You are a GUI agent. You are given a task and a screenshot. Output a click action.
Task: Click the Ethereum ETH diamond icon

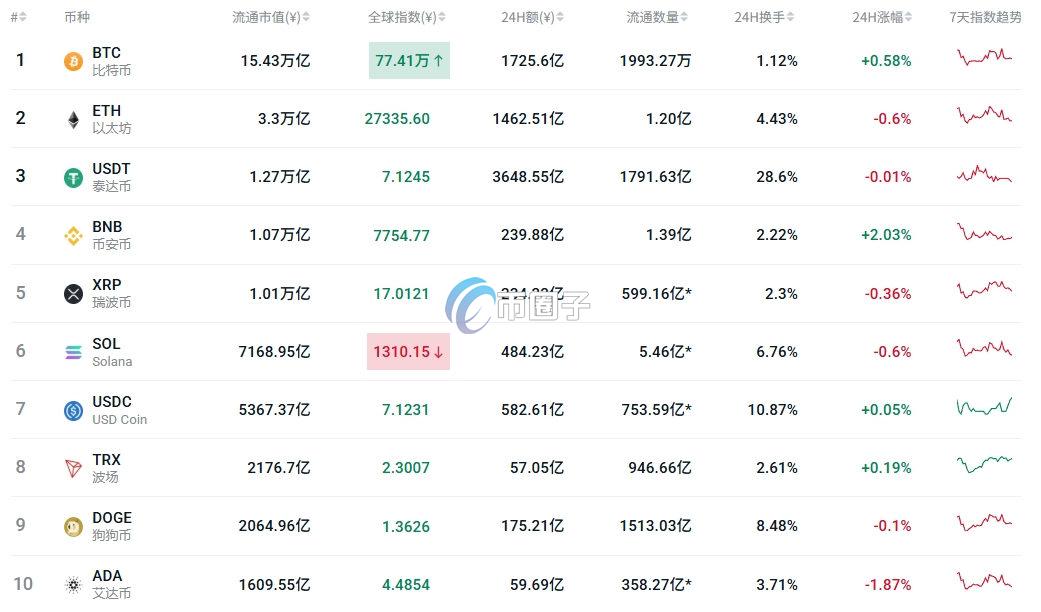[x=73, y=119]
